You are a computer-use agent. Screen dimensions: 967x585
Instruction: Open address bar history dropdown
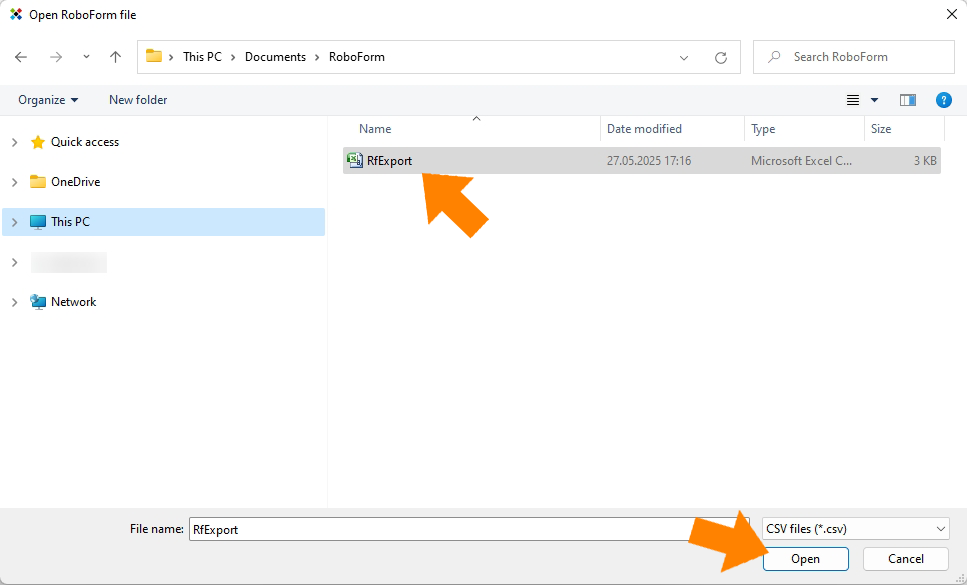(x=683, y=57)
